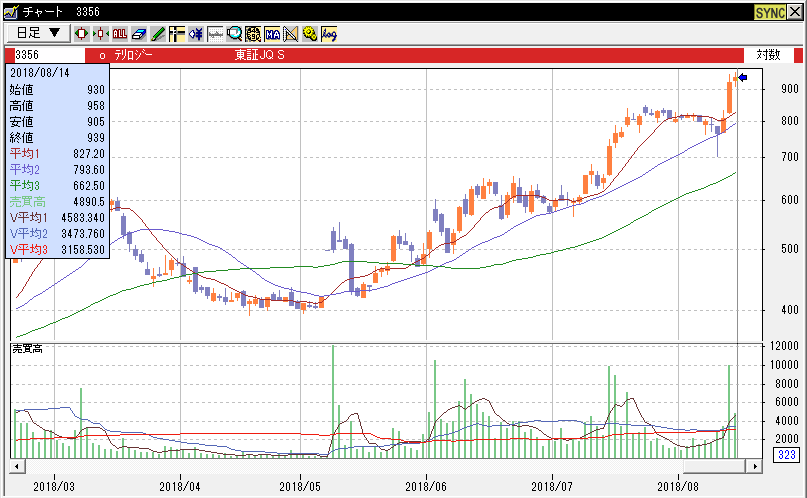
Task: Click the magnifying glass search icon
Action: pos(234,33)
